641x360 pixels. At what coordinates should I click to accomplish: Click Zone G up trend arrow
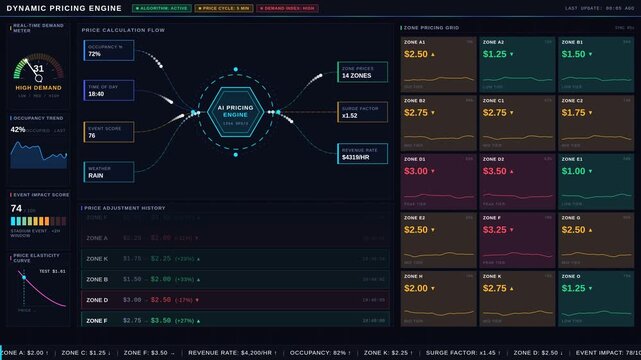590,230
